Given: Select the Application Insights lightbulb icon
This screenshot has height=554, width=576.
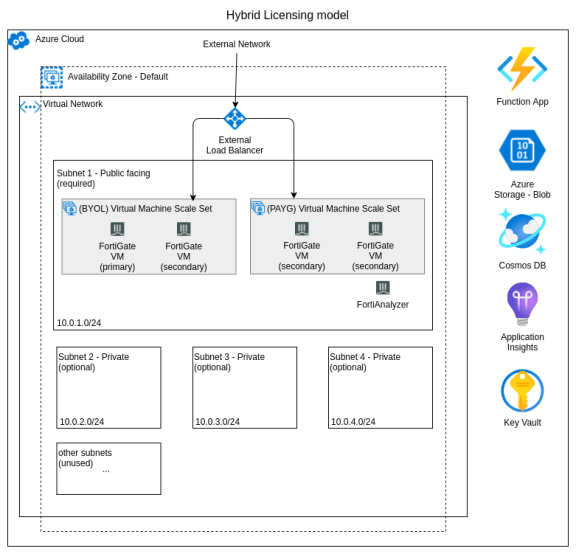Looking at the screenshot, I should pyautogui.click(x=522, y=304).
